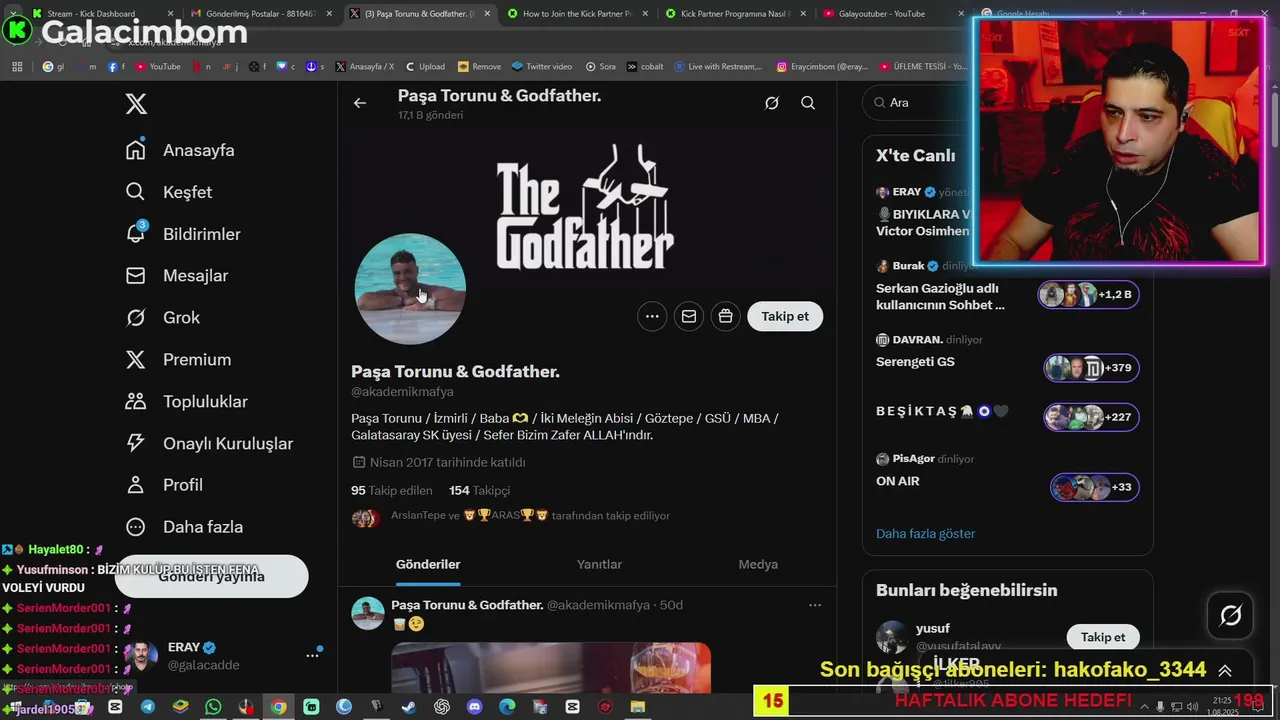Open Mesajlar envelope icon
This screenshot has width=1280, height=720.
click(136, 275)
